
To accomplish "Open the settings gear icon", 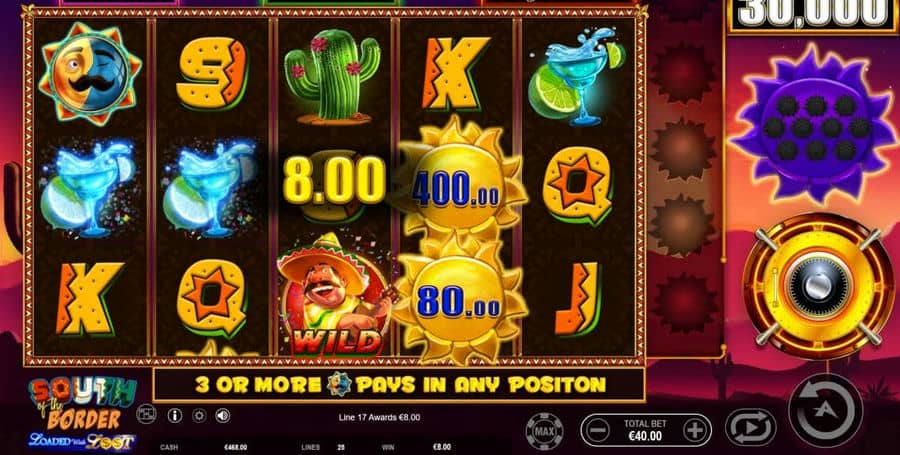I will (x=199, y=415).
